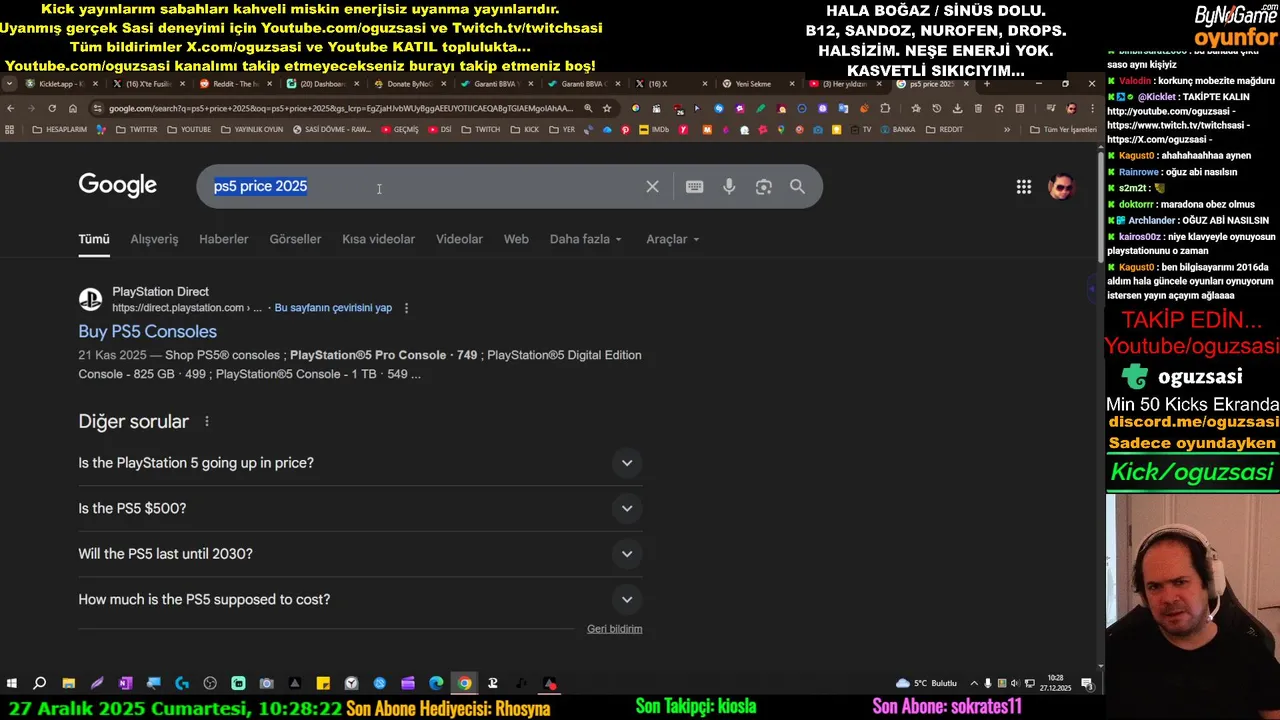Switch to 'Haberler' results tab
The height and width of the screenshot is (720, 1280).
pos(223,239)
